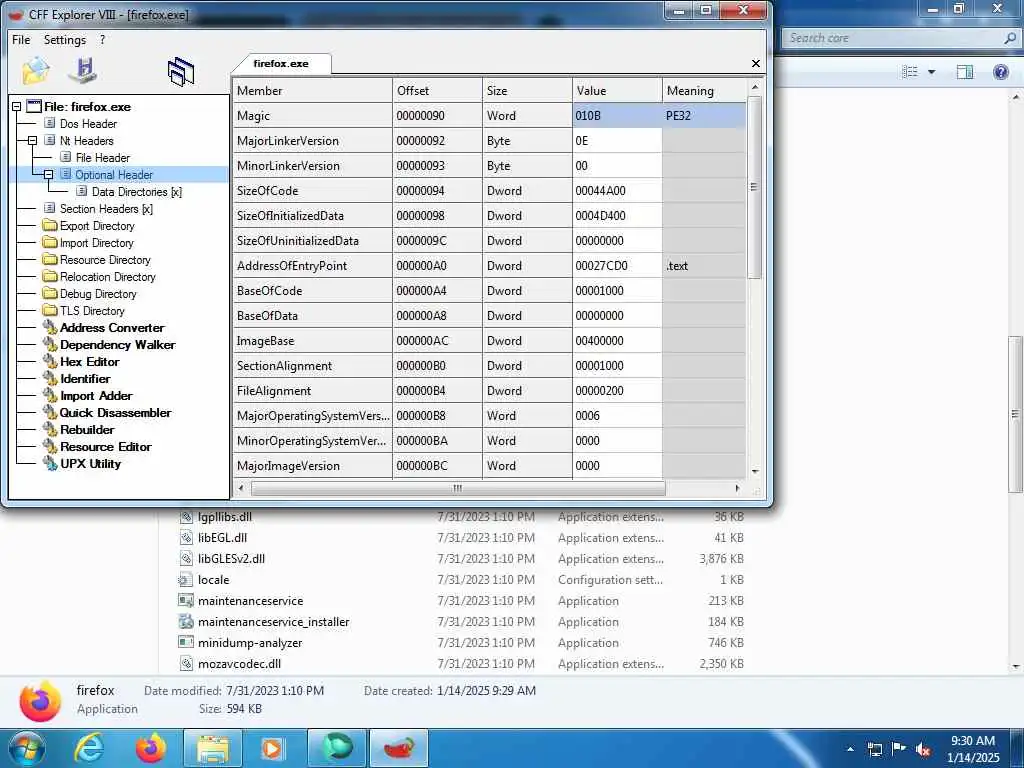Click the Open file toolbar icon
This screenshot has width=1024, height=768.
pyautogui.click(x=35, y=71)
